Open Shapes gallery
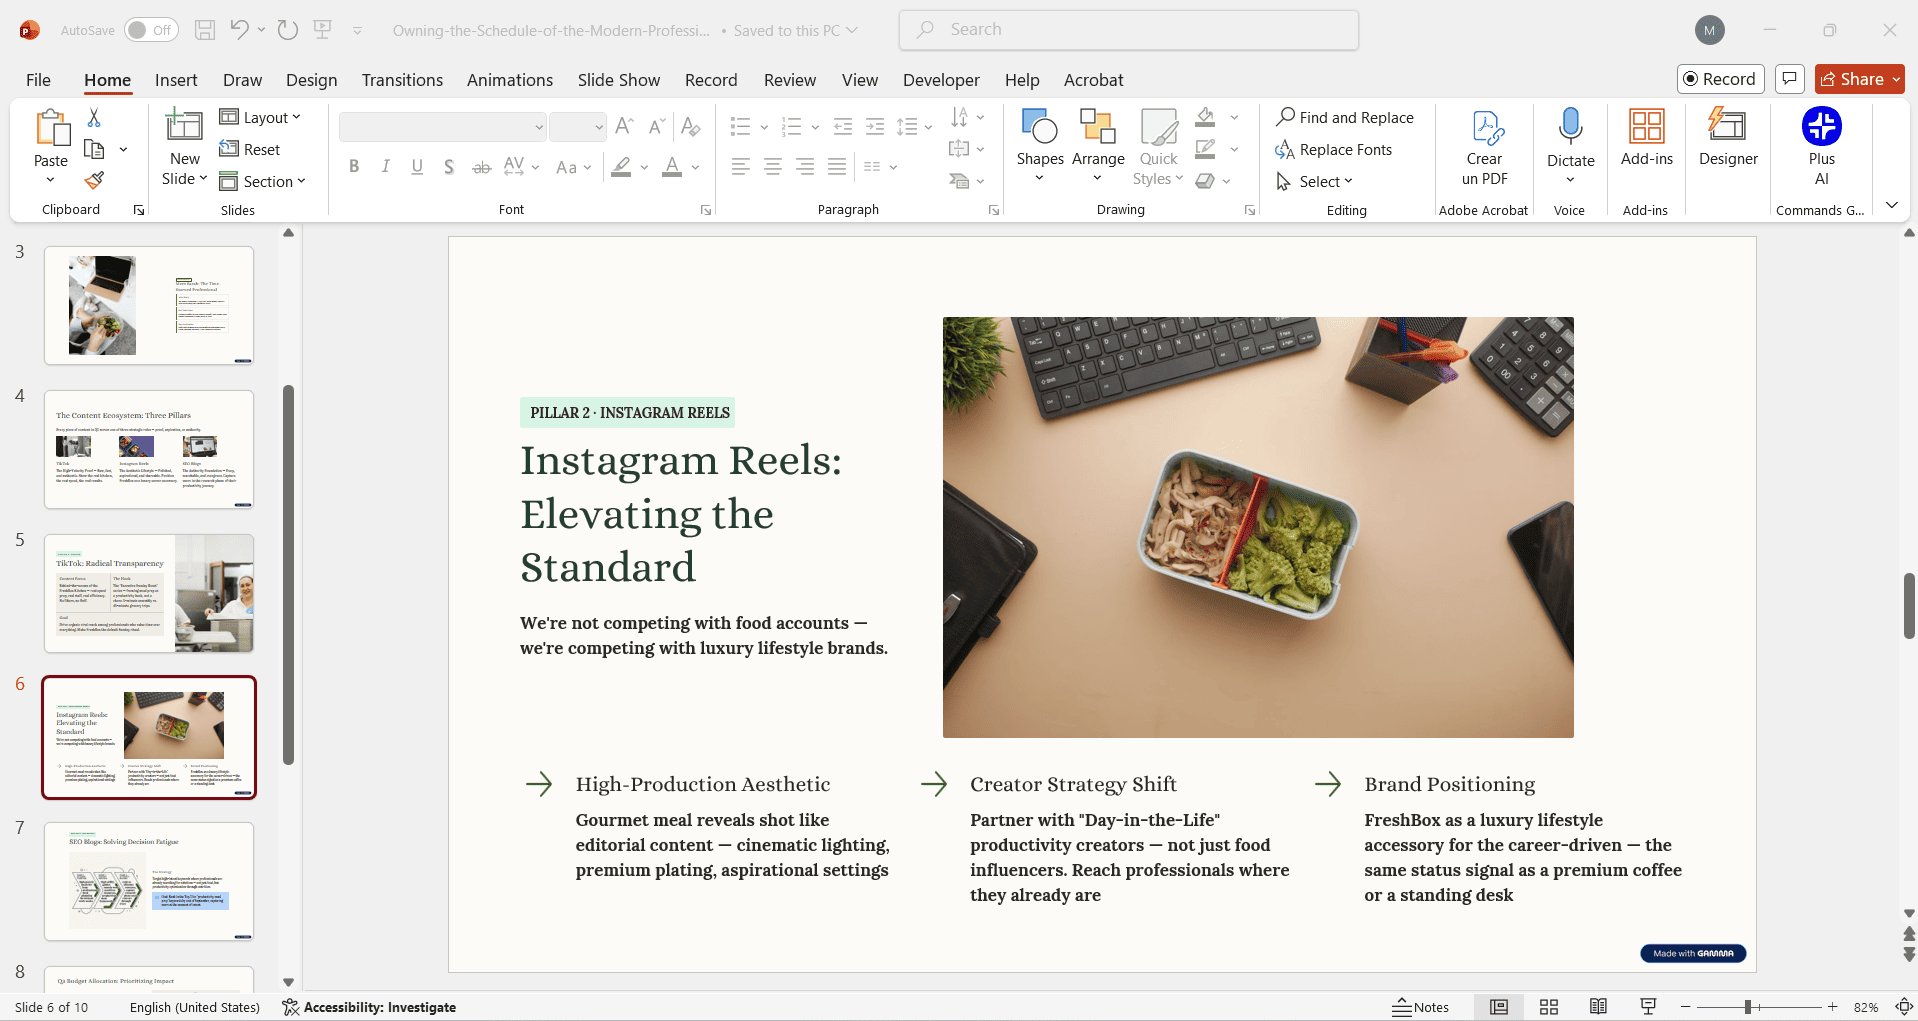1918x1021 pixels. (x=1040, y=146)
